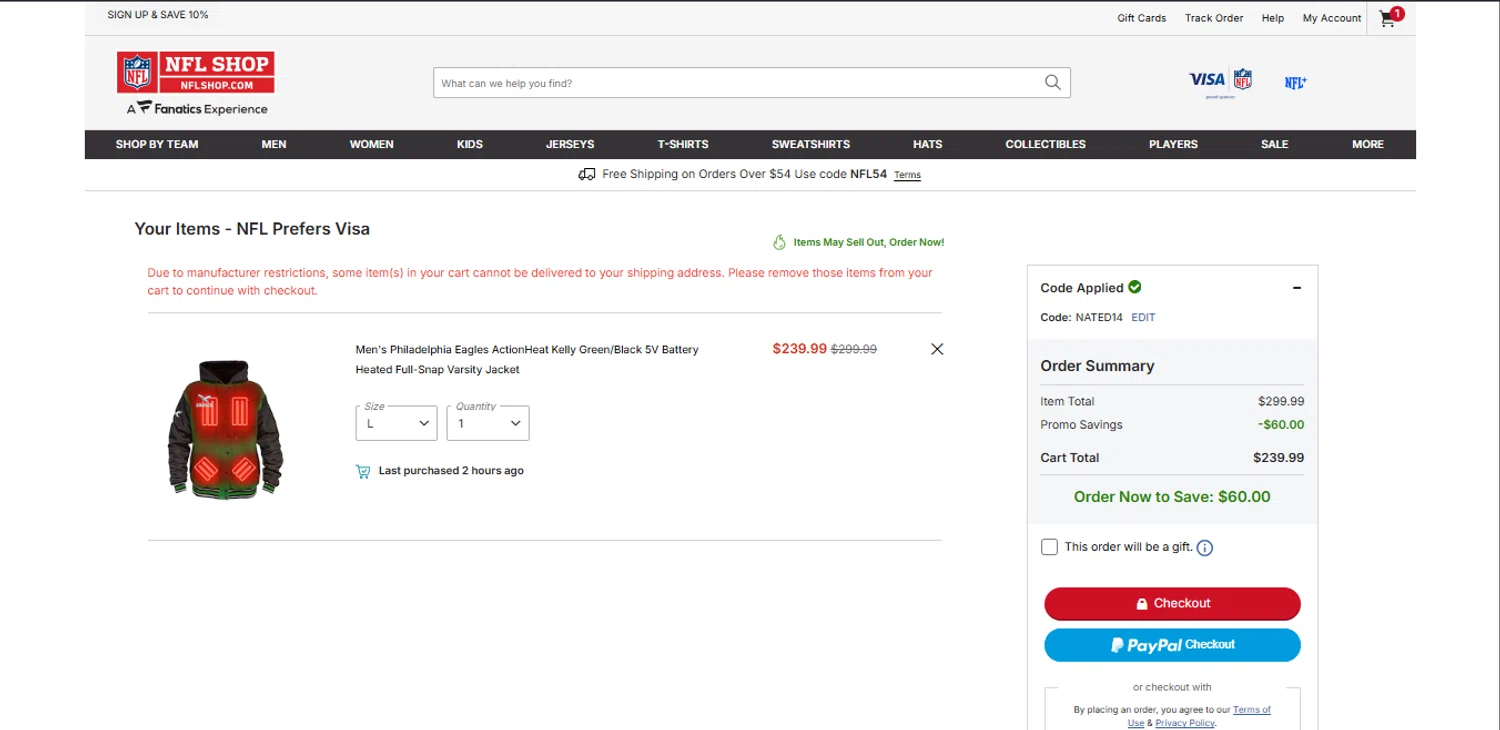This screenshot has width=1500, height=730.
Task: Open the shipping Terms link
Action: click(907, 175)
